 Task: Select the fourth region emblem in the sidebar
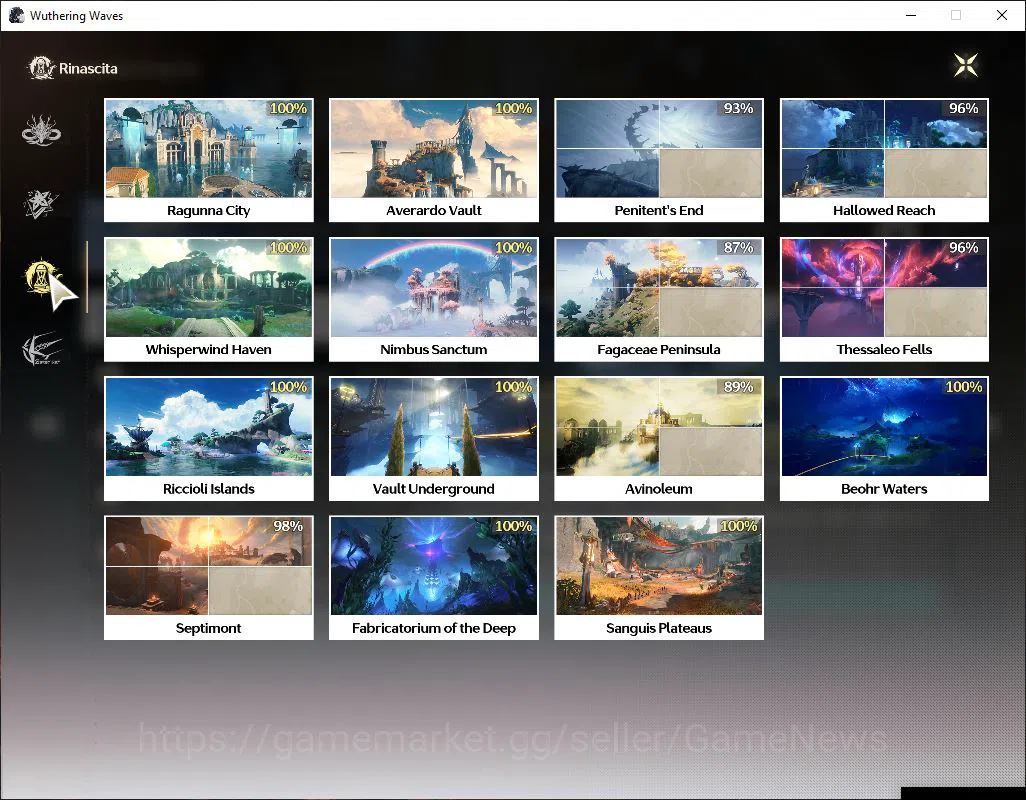tap(41, 349)
